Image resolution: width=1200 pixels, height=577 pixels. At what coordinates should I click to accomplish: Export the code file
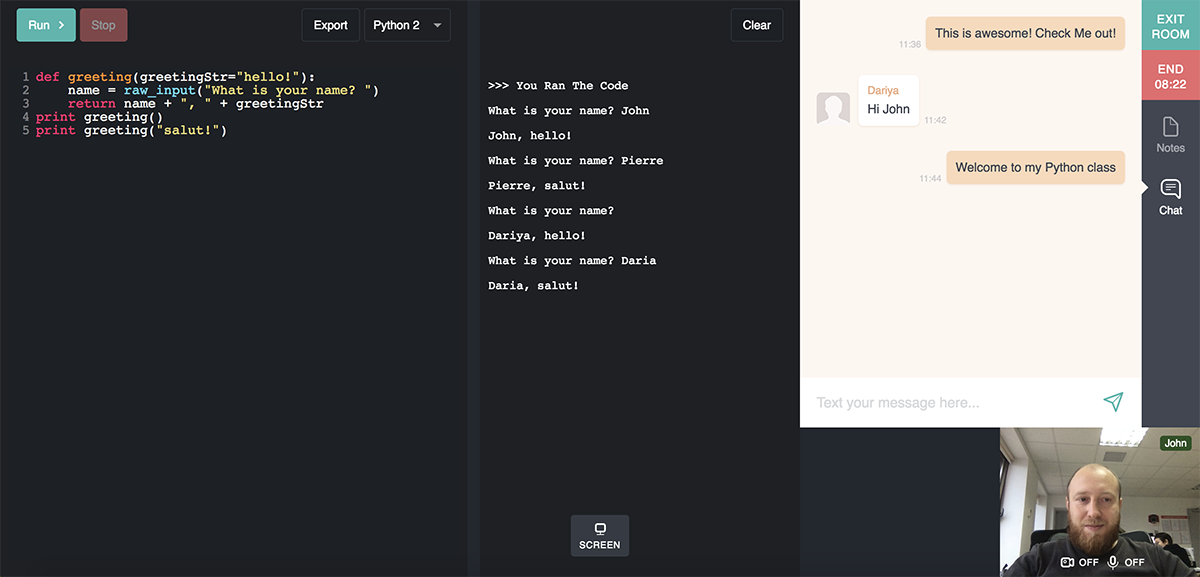coord(331,25)
